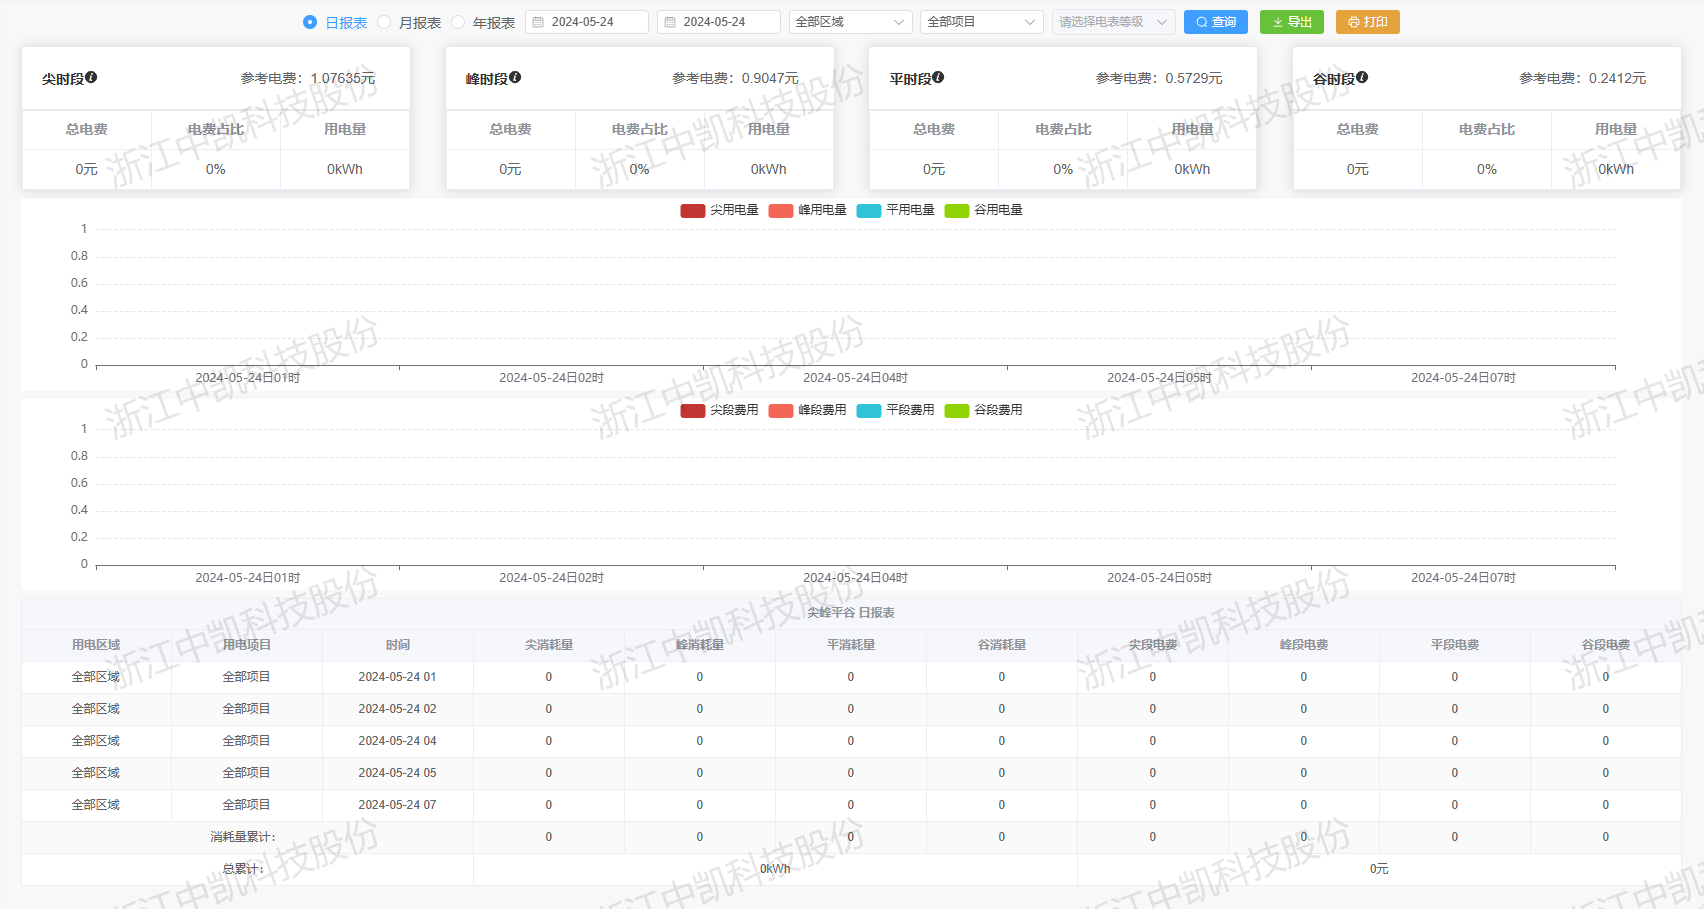Open the 全部区域 dropdown
Image resolution: width=1704 pixels, height=909 pixels.
pos(850,21)
